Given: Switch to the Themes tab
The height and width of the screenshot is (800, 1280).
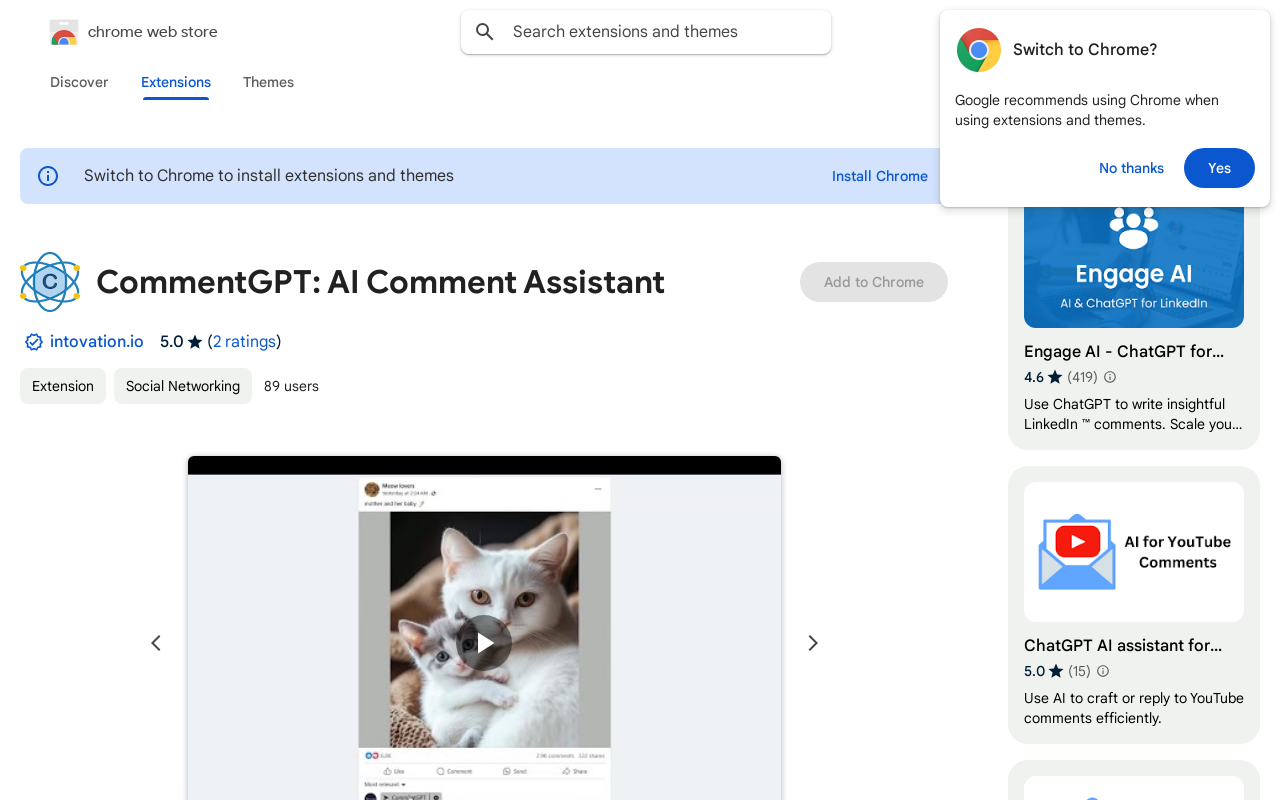Looking at the screenshot, I should tap(268, 82).
